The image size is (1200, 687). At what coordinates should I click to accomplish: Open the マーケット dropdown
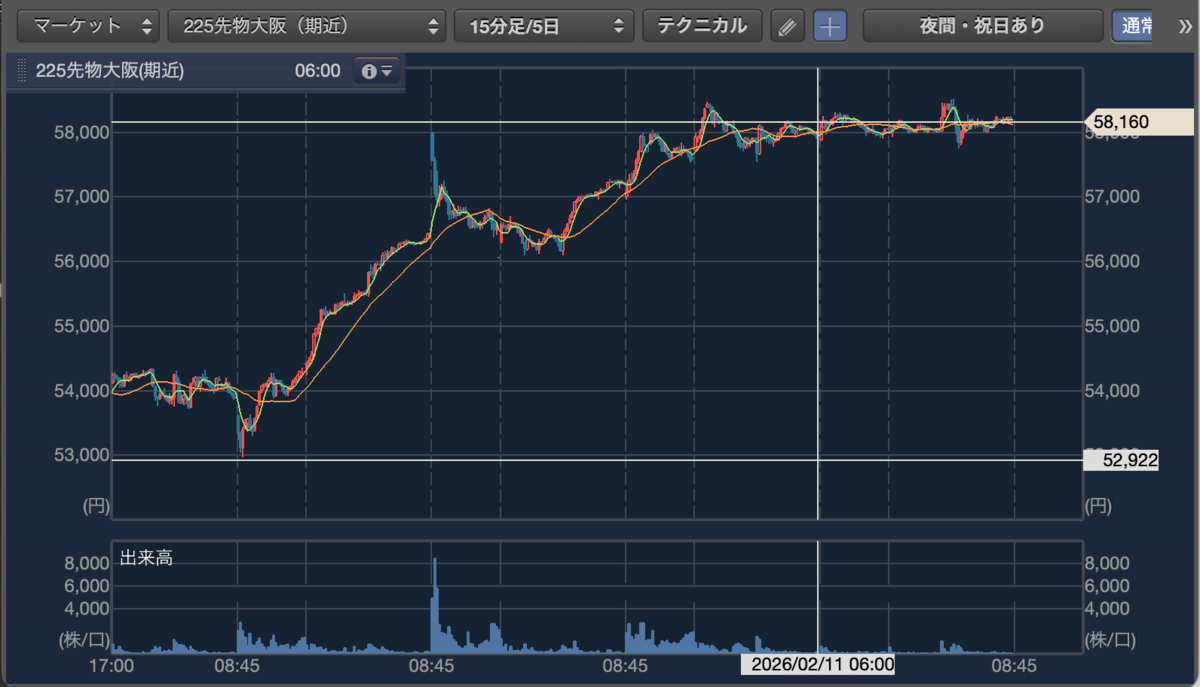pyautogui.click(x=88, y=26)
